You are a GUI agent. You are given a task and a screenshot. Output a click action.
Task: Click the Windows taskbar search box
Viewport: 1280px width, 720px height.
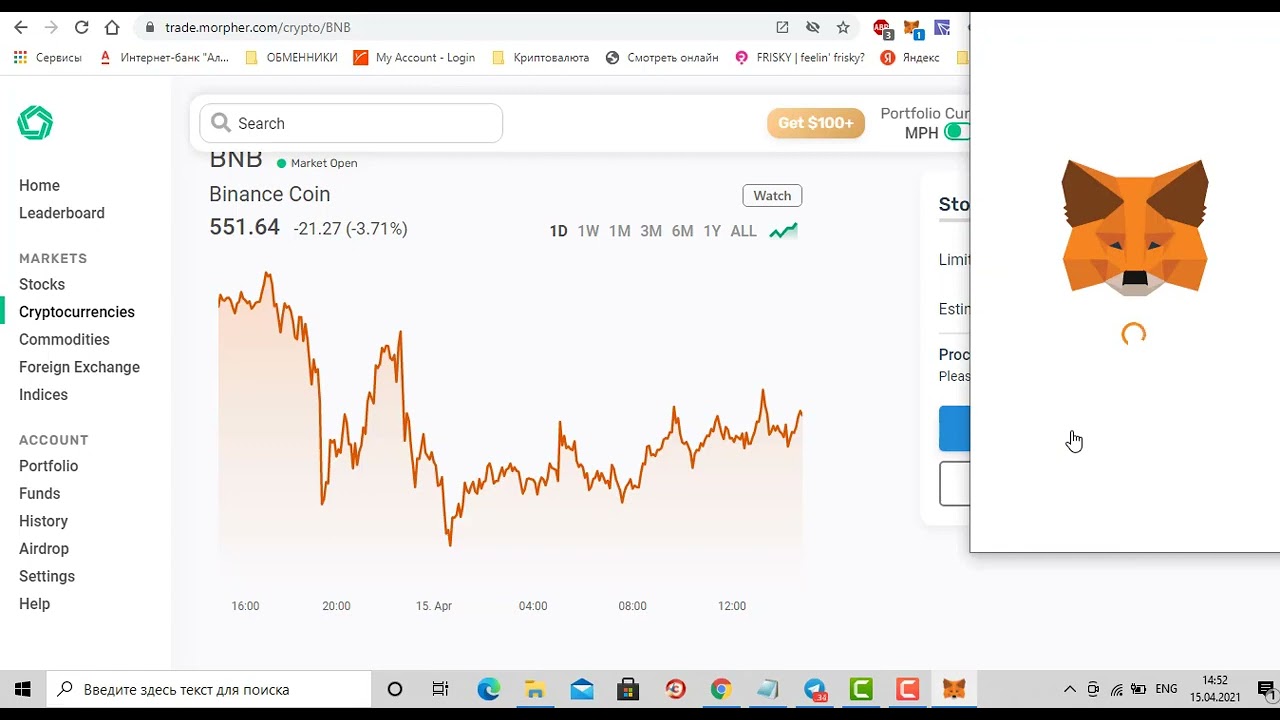point(209,689)
